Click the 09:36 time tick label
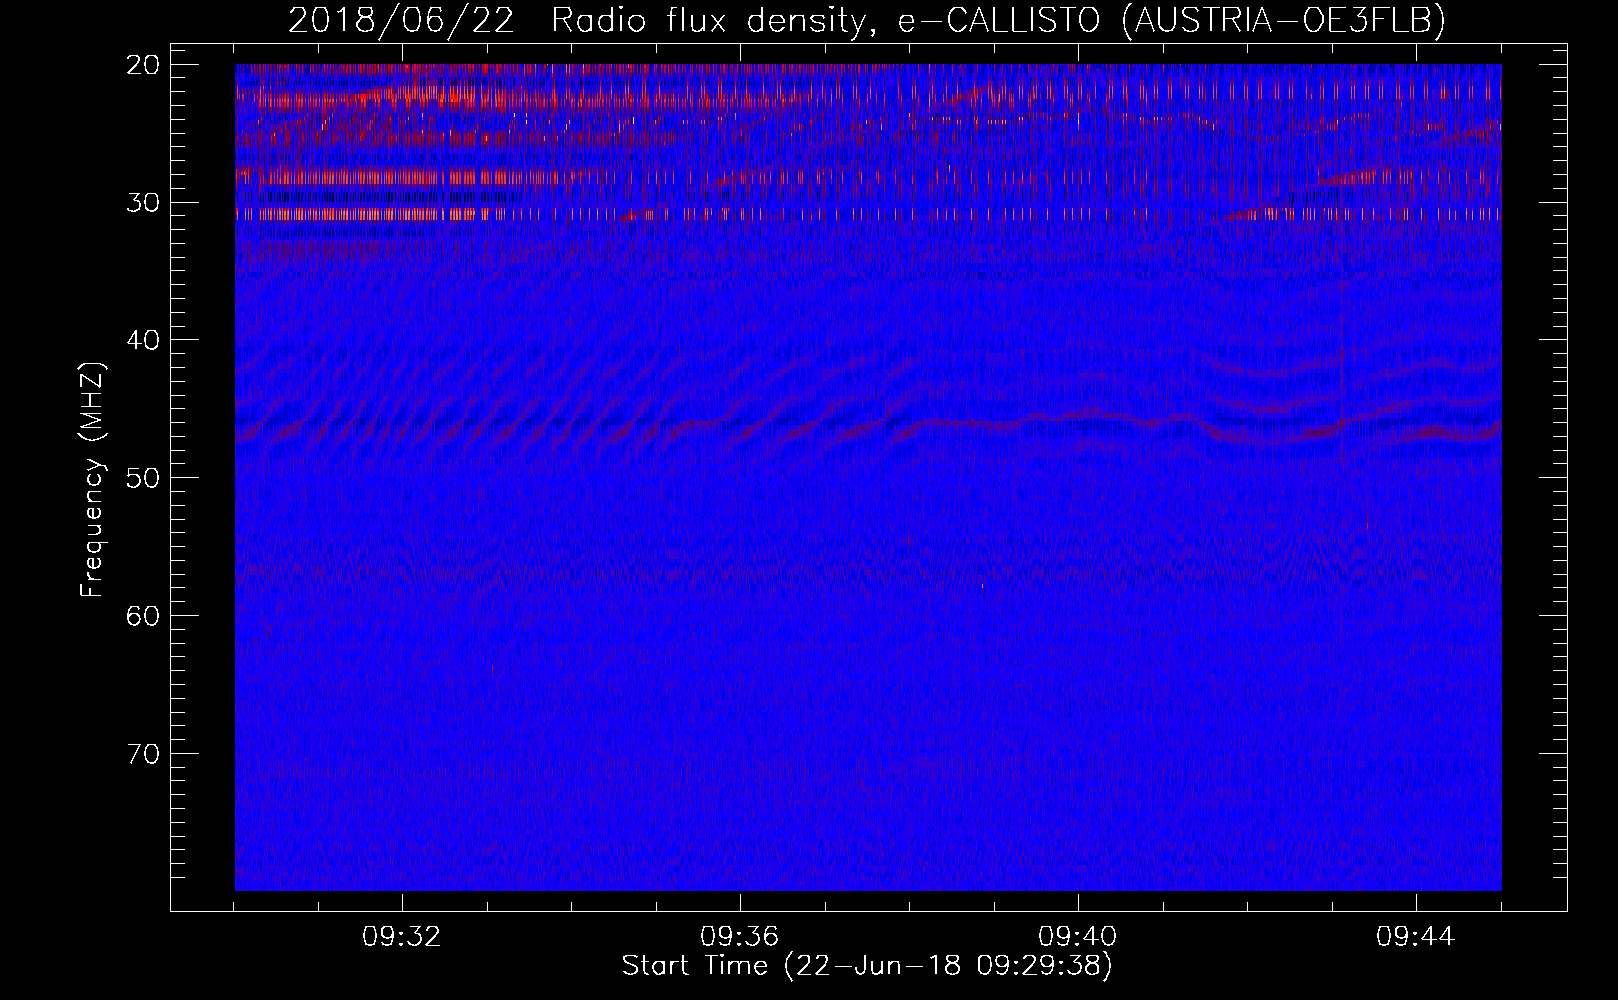This screenshot has width=1618, height=1000. [x=740, y=937]
